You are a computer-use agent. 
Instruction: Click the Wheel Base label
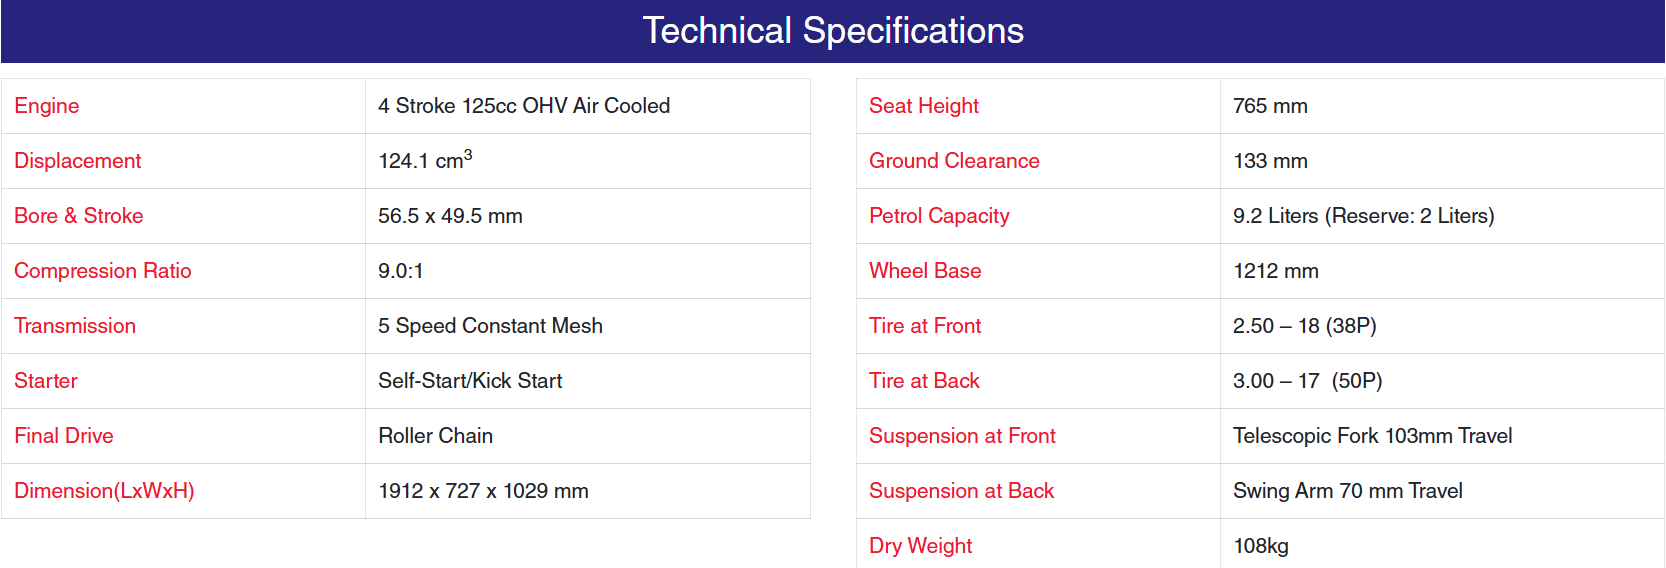click(x=925, y=271)
